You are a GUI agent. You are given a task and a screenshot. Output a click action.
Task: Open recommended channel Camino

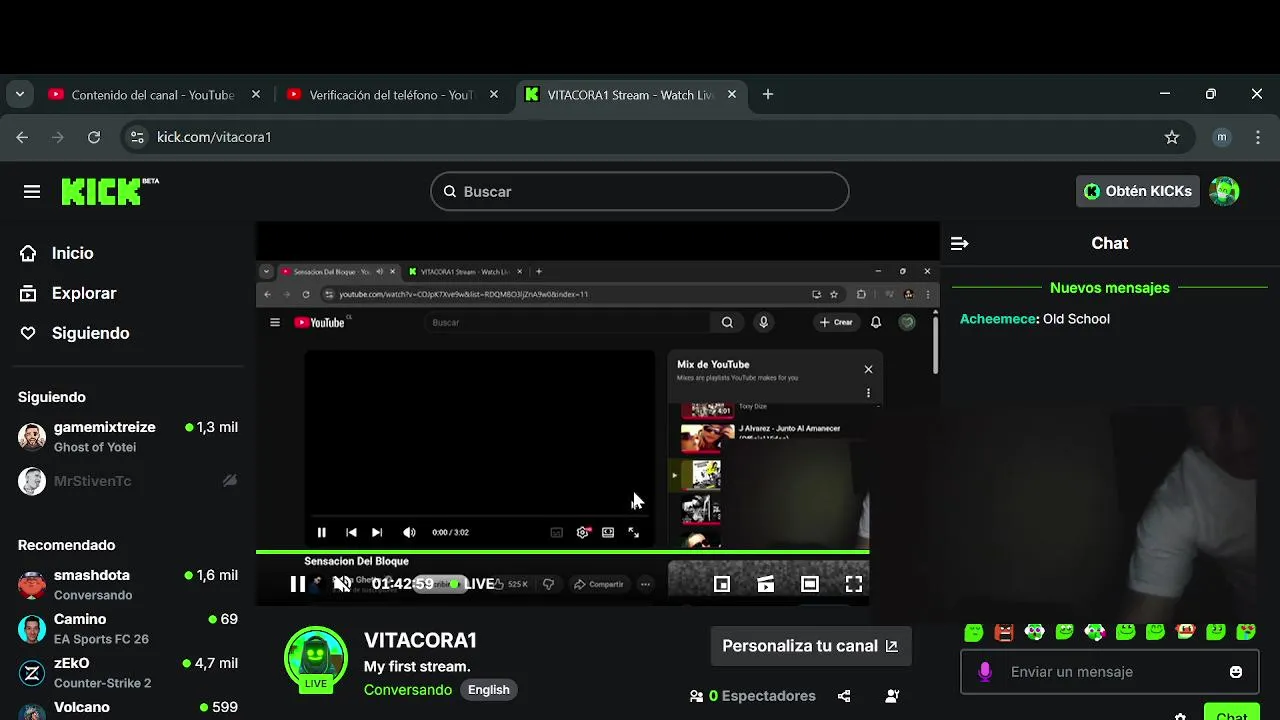pos(128,629)
